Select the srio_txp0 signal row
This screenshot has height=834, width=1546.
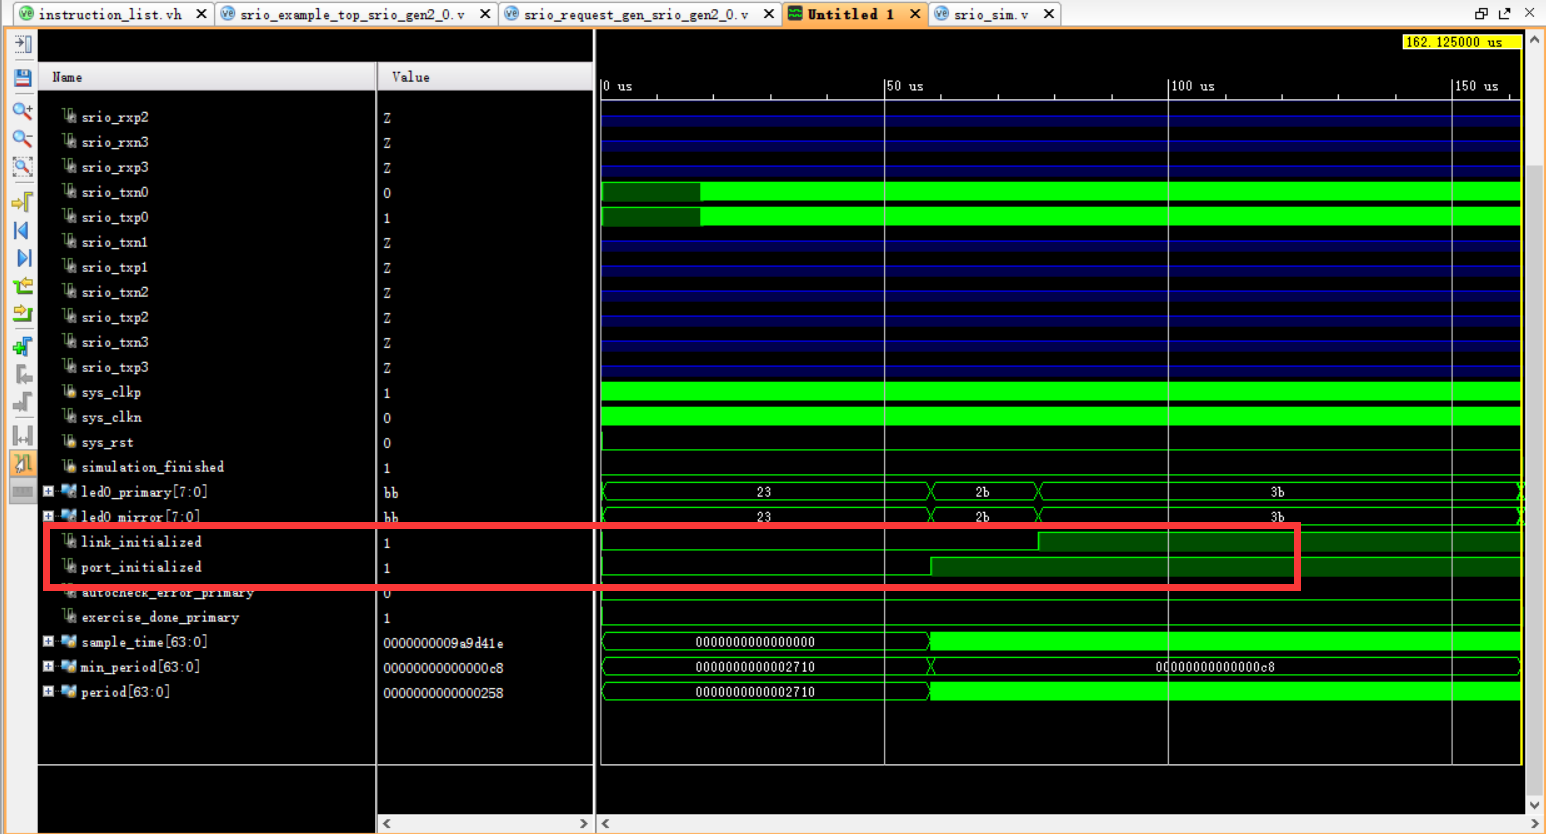coord(114,217)
